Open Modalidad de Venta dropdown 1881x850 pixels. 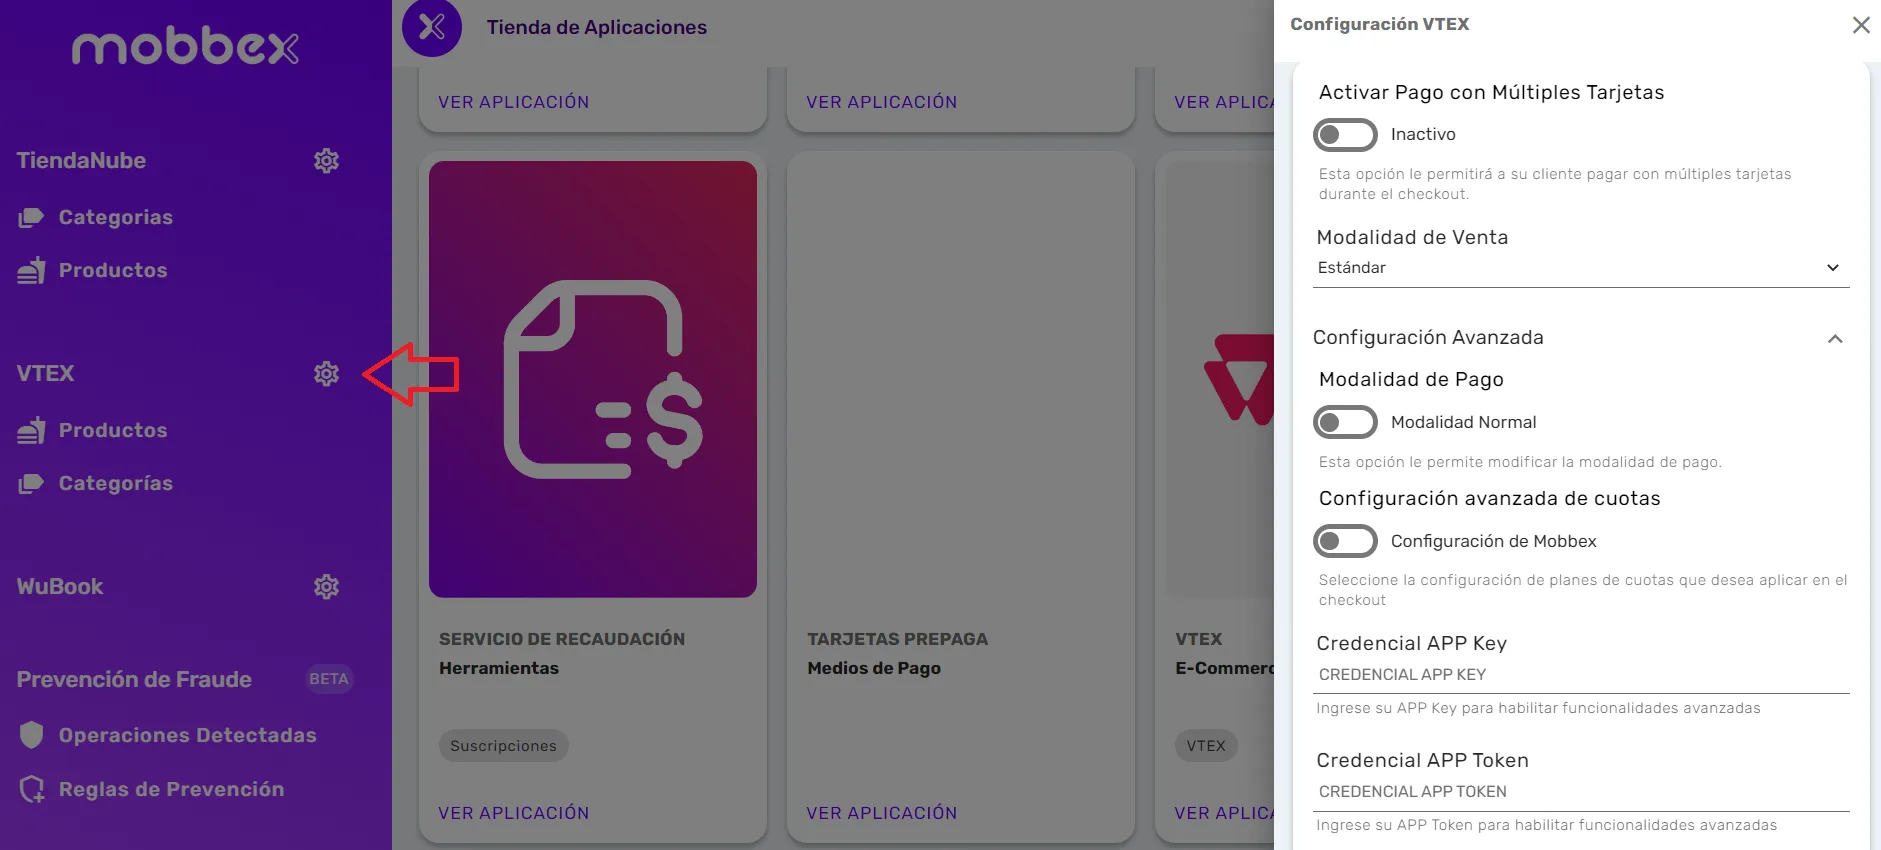pos(1581,268)
